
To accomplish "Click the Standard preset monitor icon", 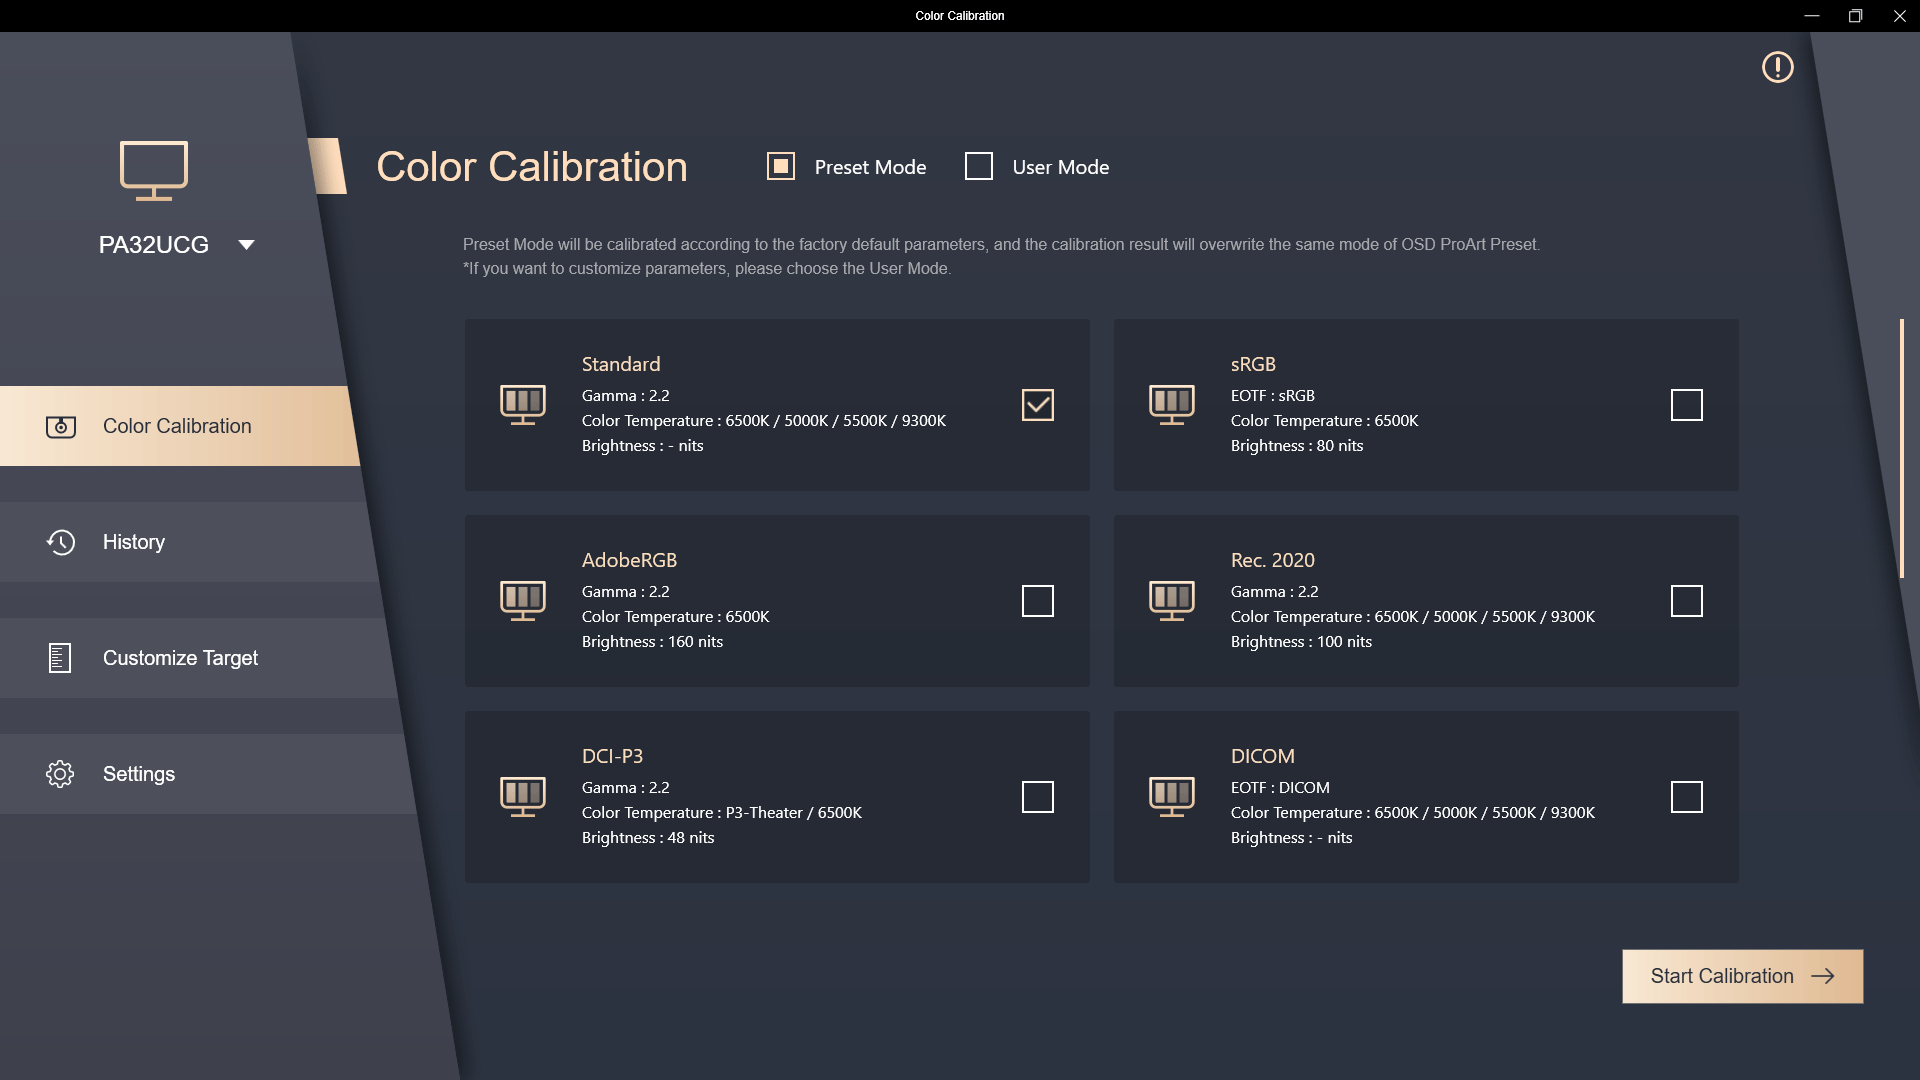I will pos(523,404).
